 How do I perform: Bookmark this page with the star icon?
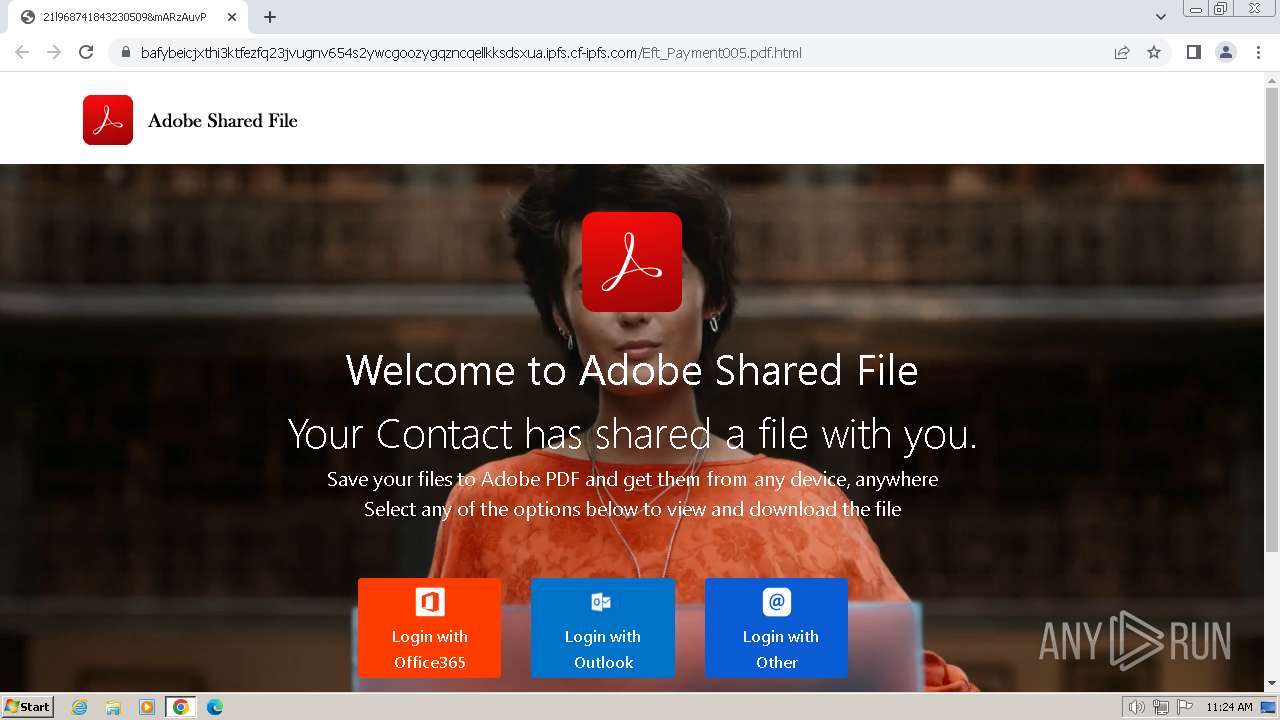1154,53
